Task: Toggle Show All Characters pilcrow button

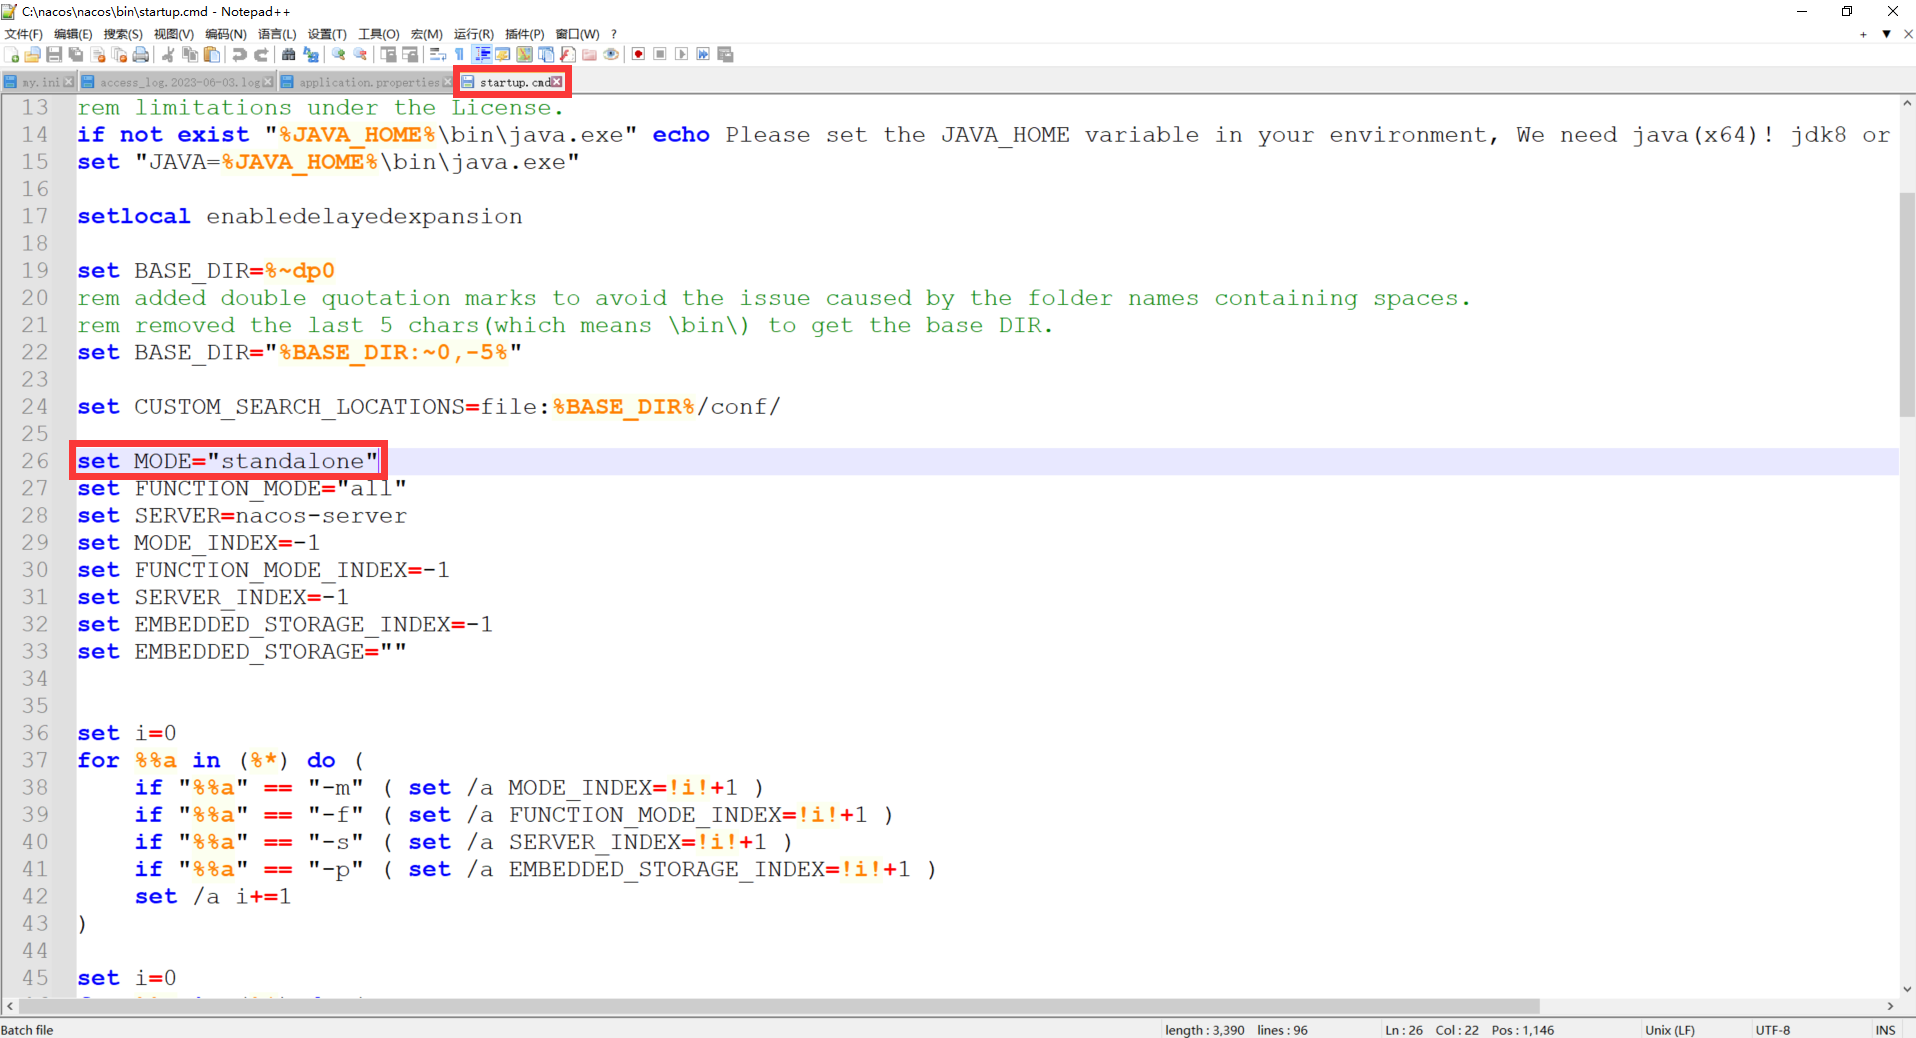Action: [x=460, y=55]
